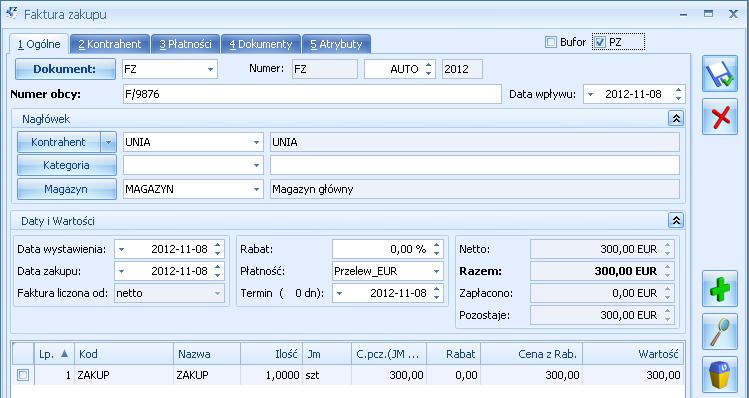Viewport: 749px width, 398px height.
Task: Sort by the C.pcz.(JM column header
Action: (389, 354)
